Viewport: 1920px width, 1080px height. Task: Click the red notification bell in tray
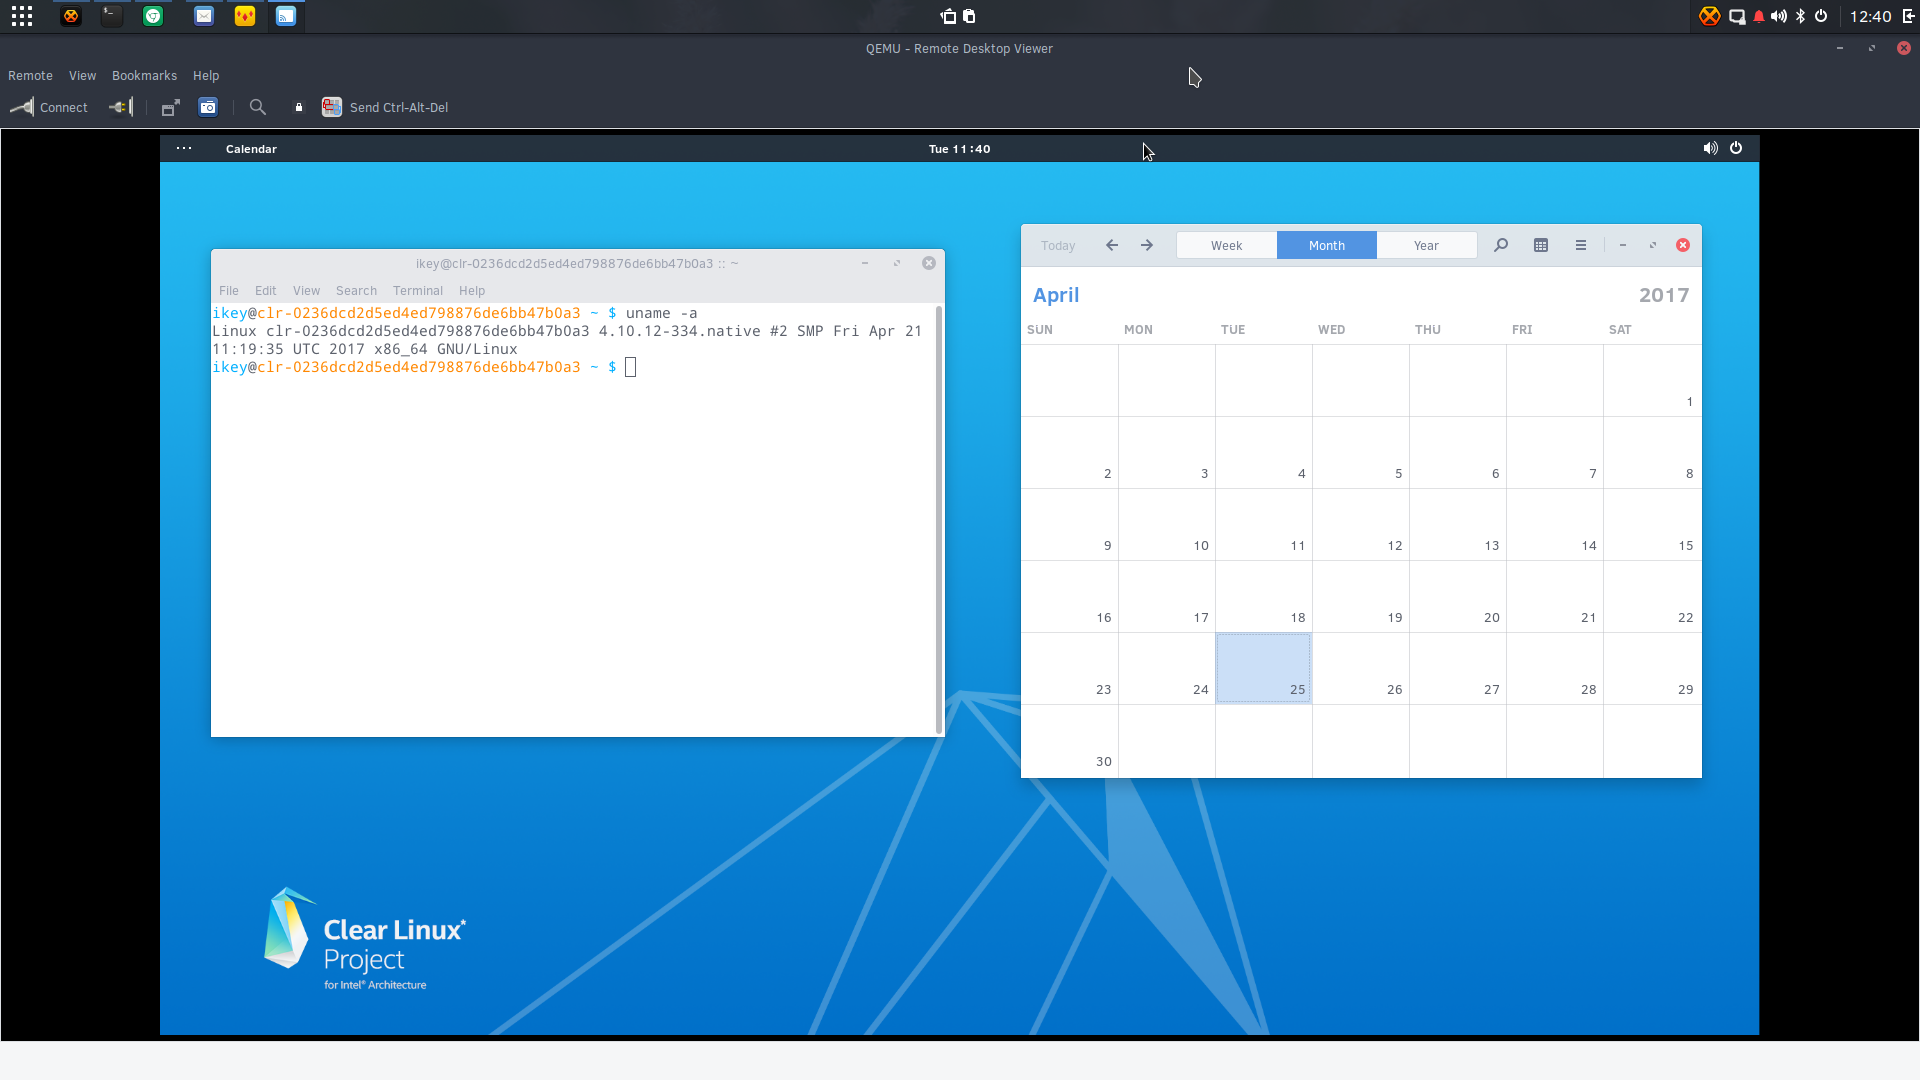[x=1759, y=16]
